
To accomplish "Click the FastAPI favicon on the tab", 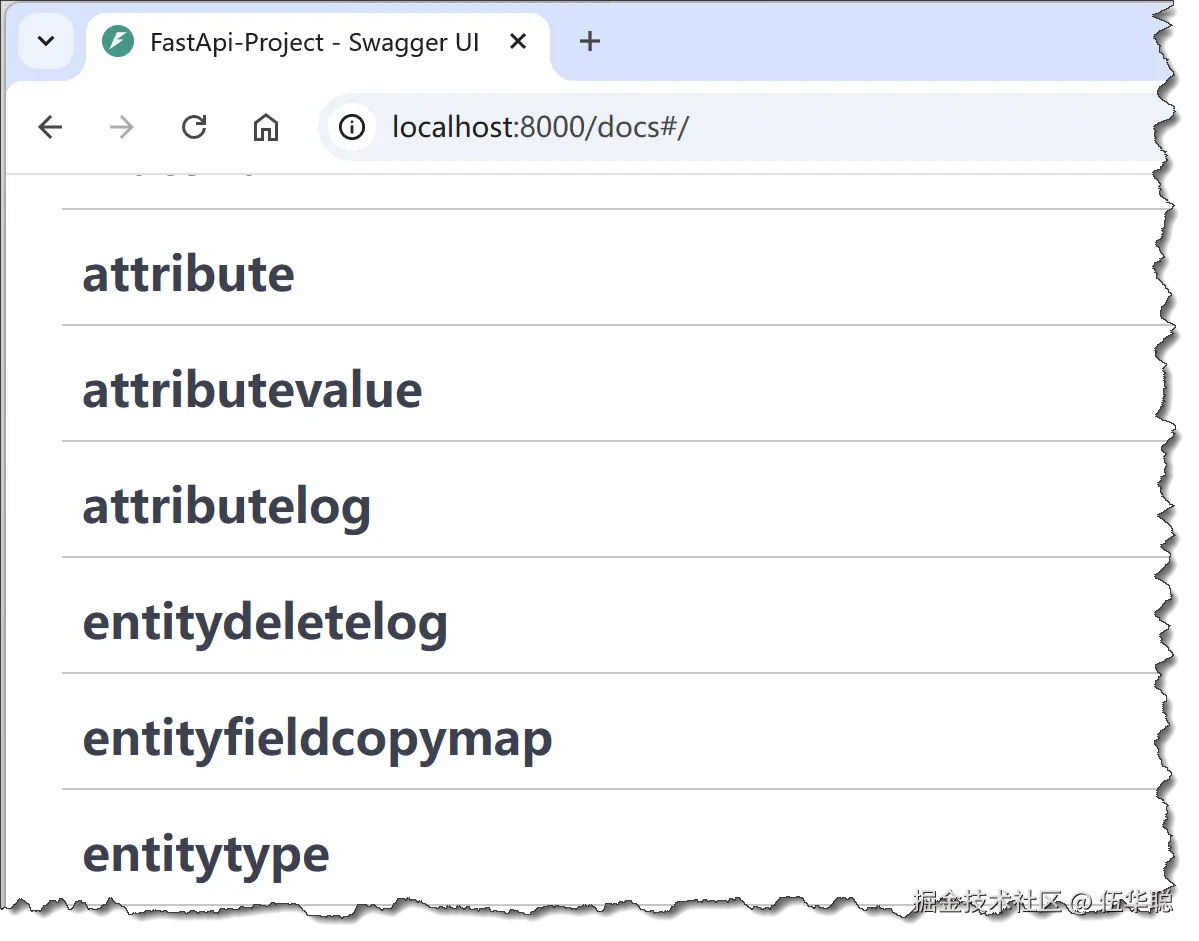I will (118, 42).
